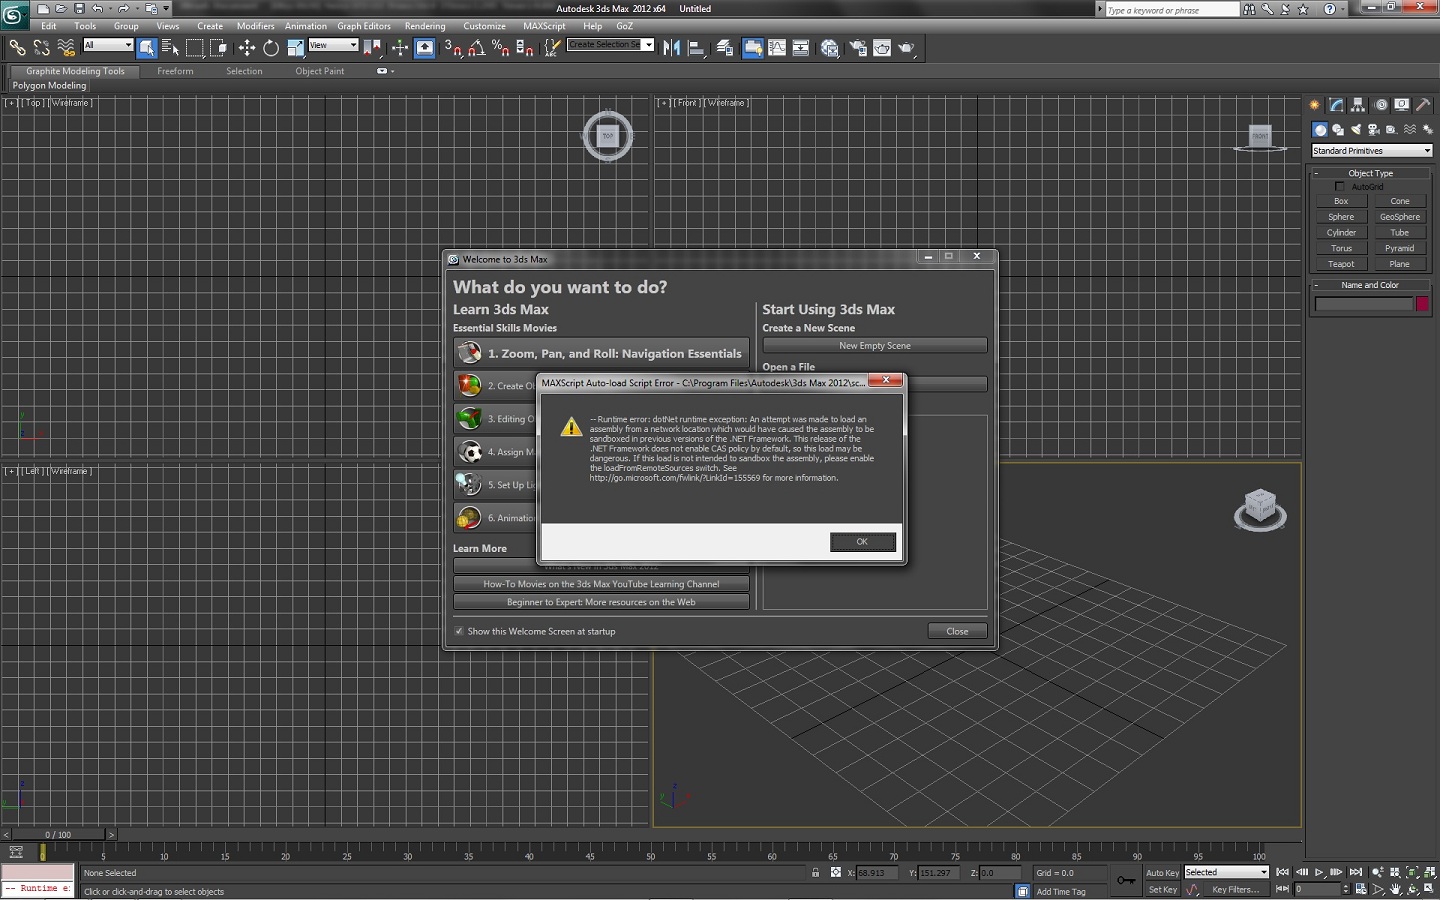Click the Pan View hand icon

click(1395, 889)
